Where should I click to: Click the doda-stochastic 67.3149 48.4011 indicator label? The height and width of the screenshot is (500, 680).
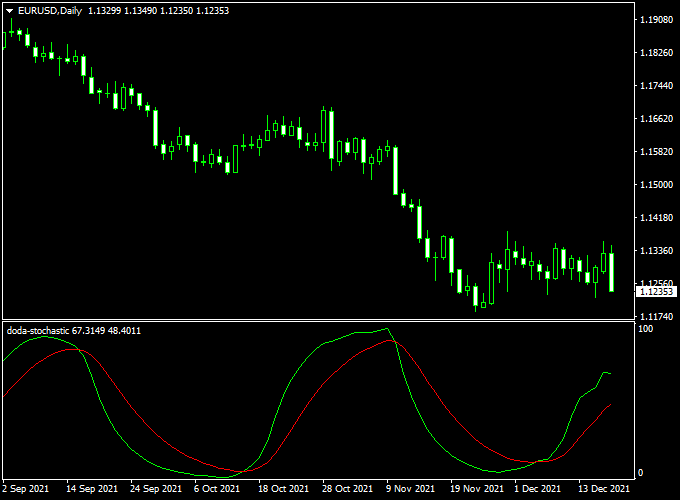[74, 331]
